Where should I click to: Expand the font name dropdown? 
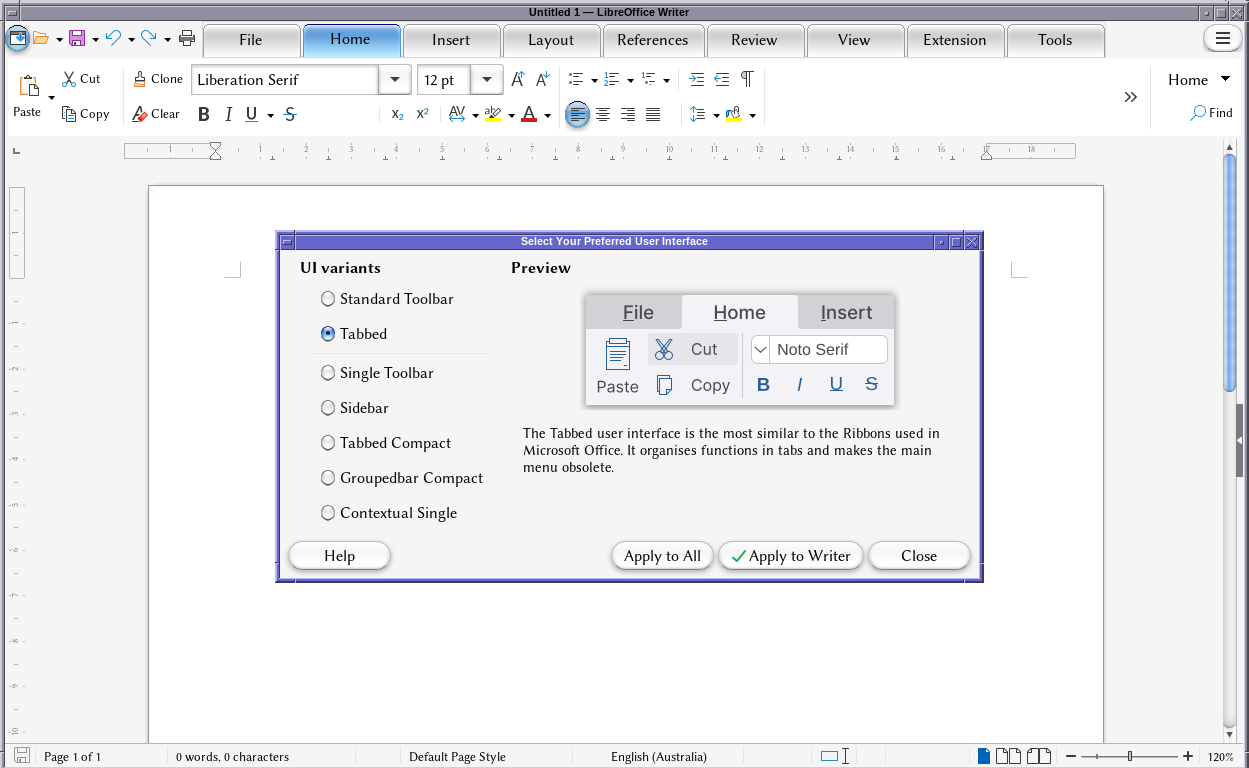coord(394,80)
